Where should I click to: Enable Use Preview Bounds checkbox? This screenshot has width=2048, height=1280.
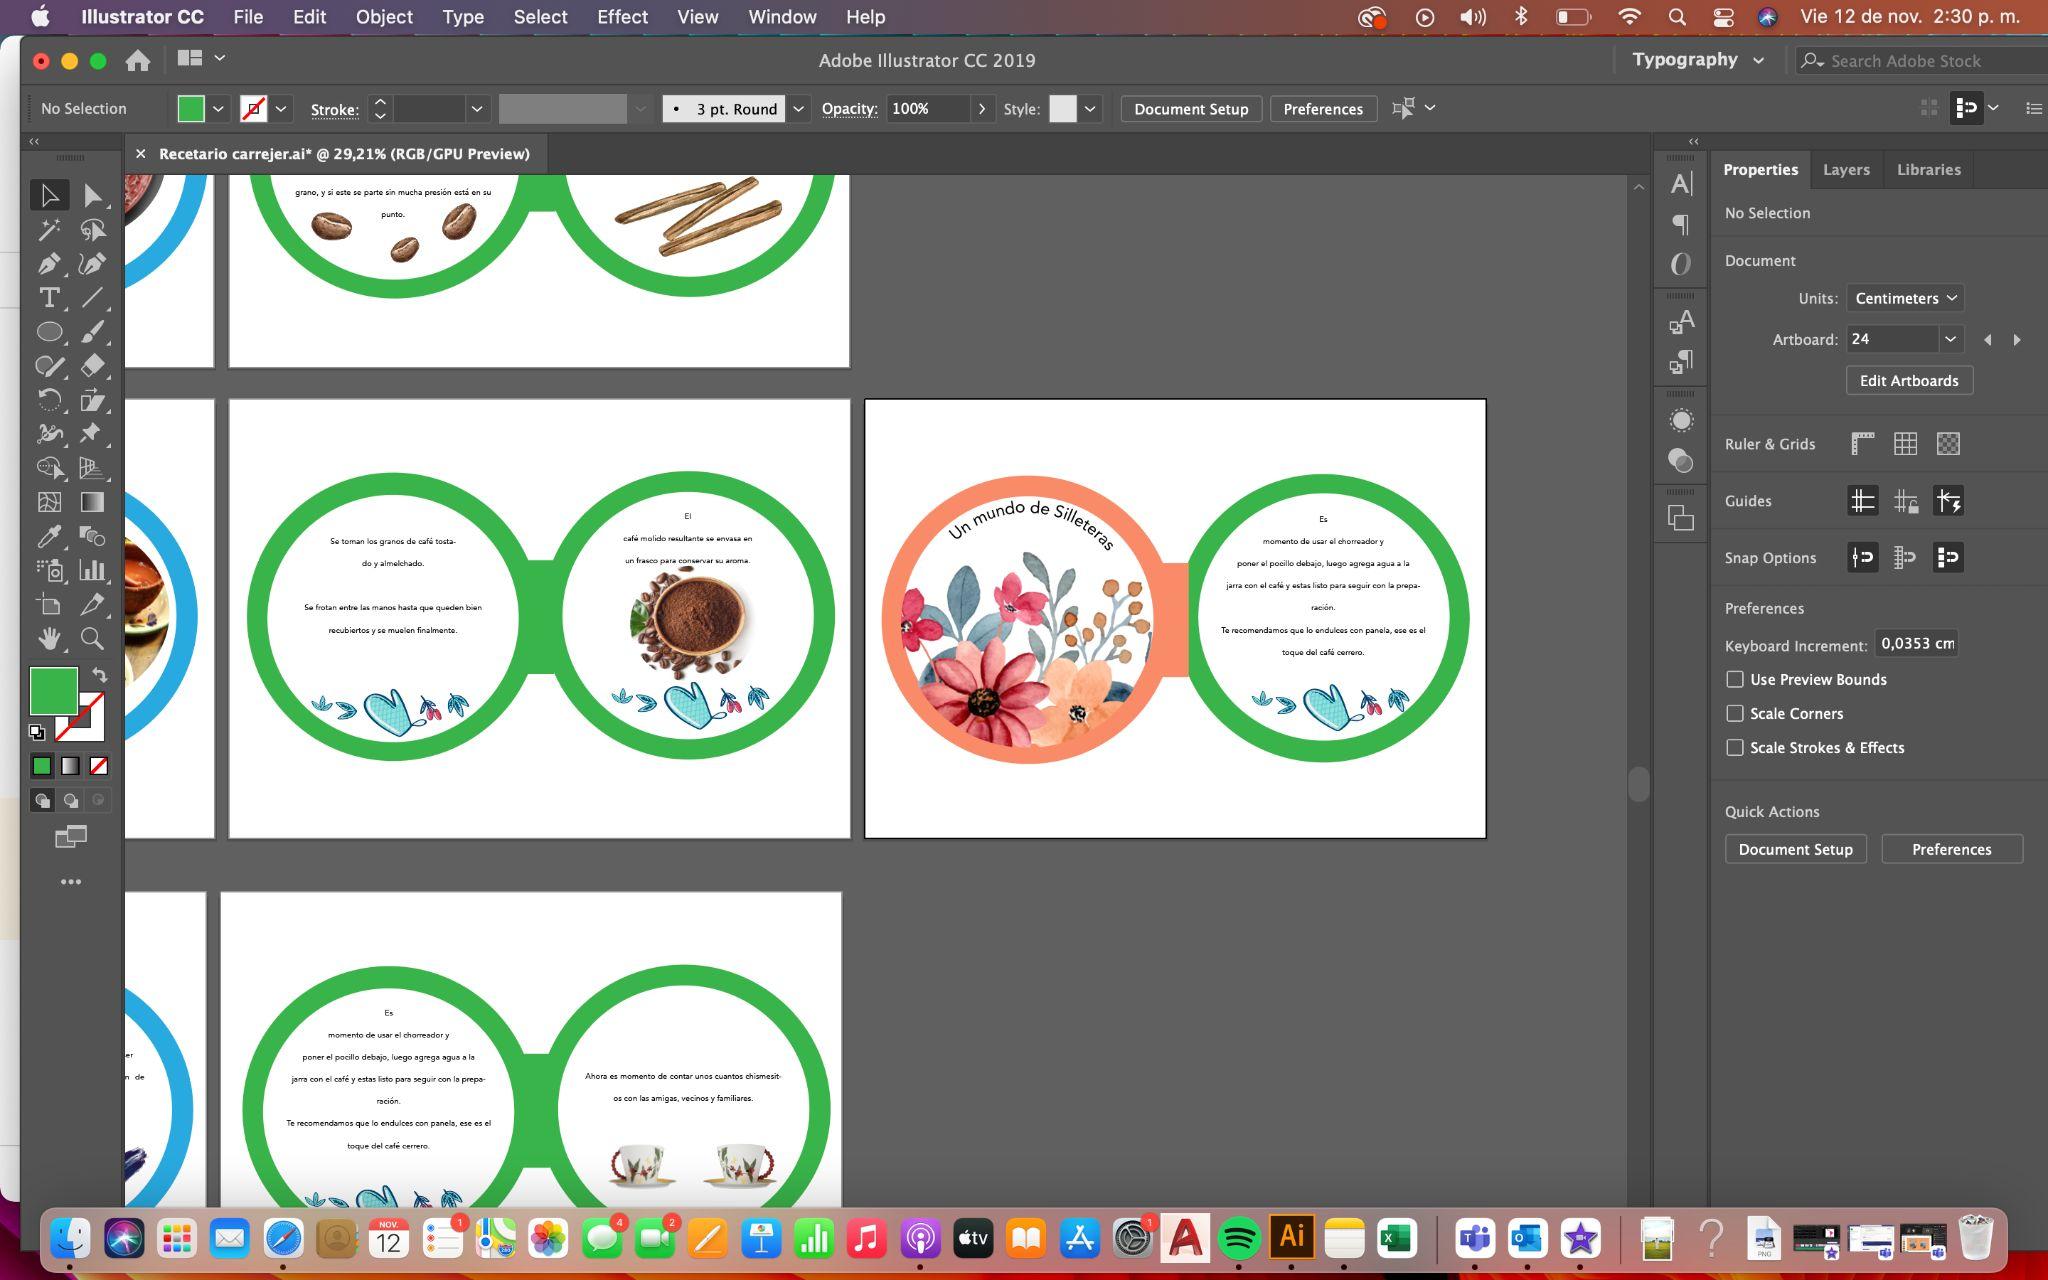point(1735,679)
